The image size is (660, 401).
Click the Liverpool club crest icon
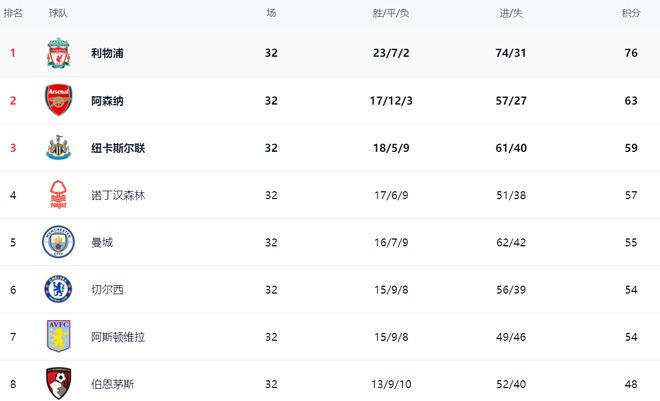59,54
